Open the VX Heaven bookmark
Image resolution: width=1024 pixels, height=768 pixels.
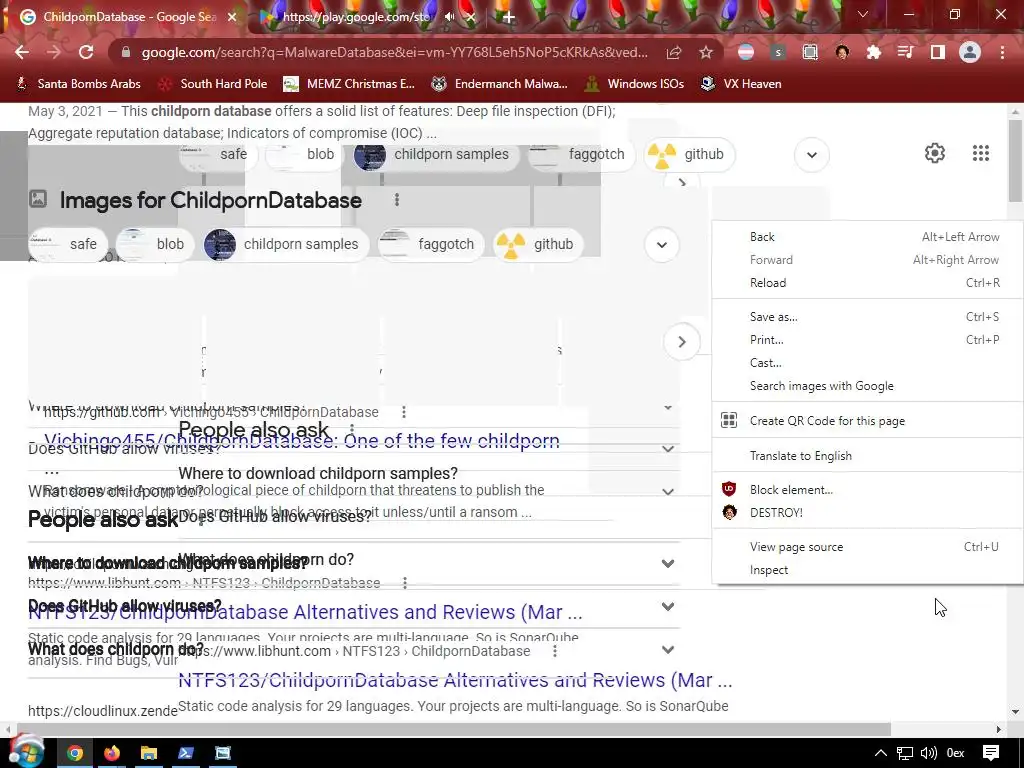point(741,84)
